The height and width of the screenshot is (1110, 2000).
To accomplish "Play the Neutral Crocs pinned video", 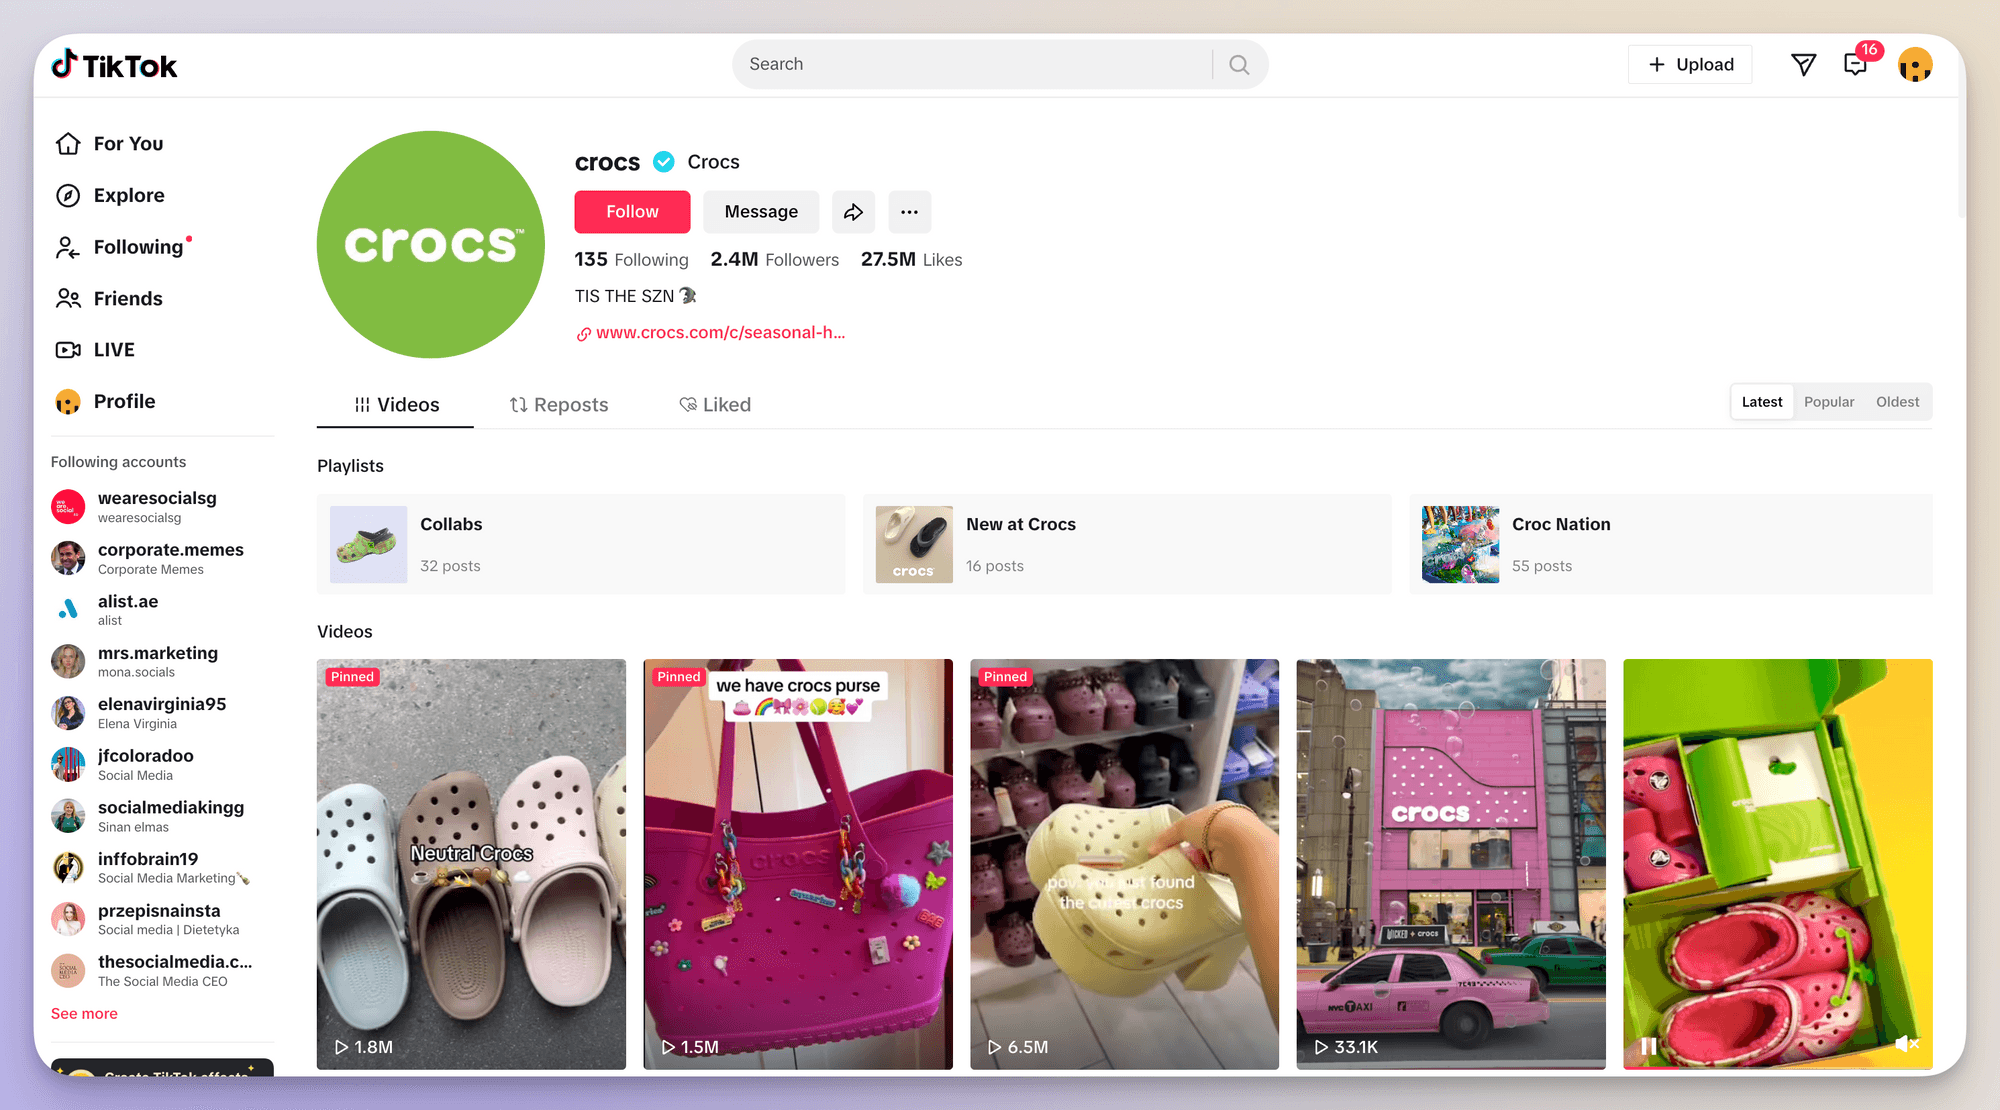I will click(471, 864).
